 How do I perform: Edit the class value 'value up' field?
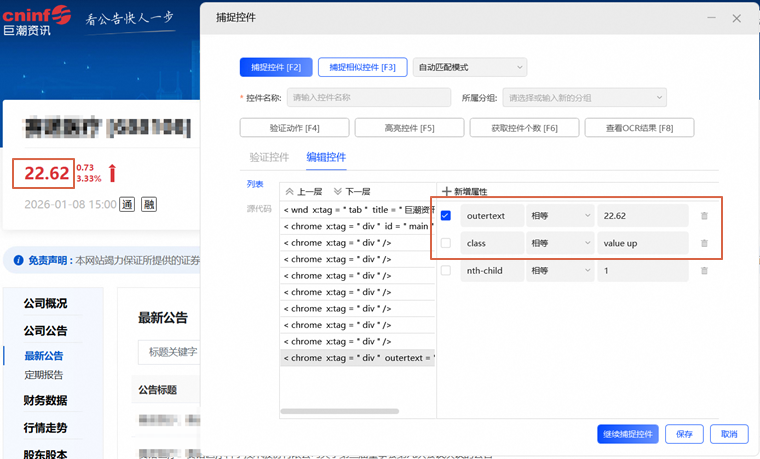(x=643, y=243)
